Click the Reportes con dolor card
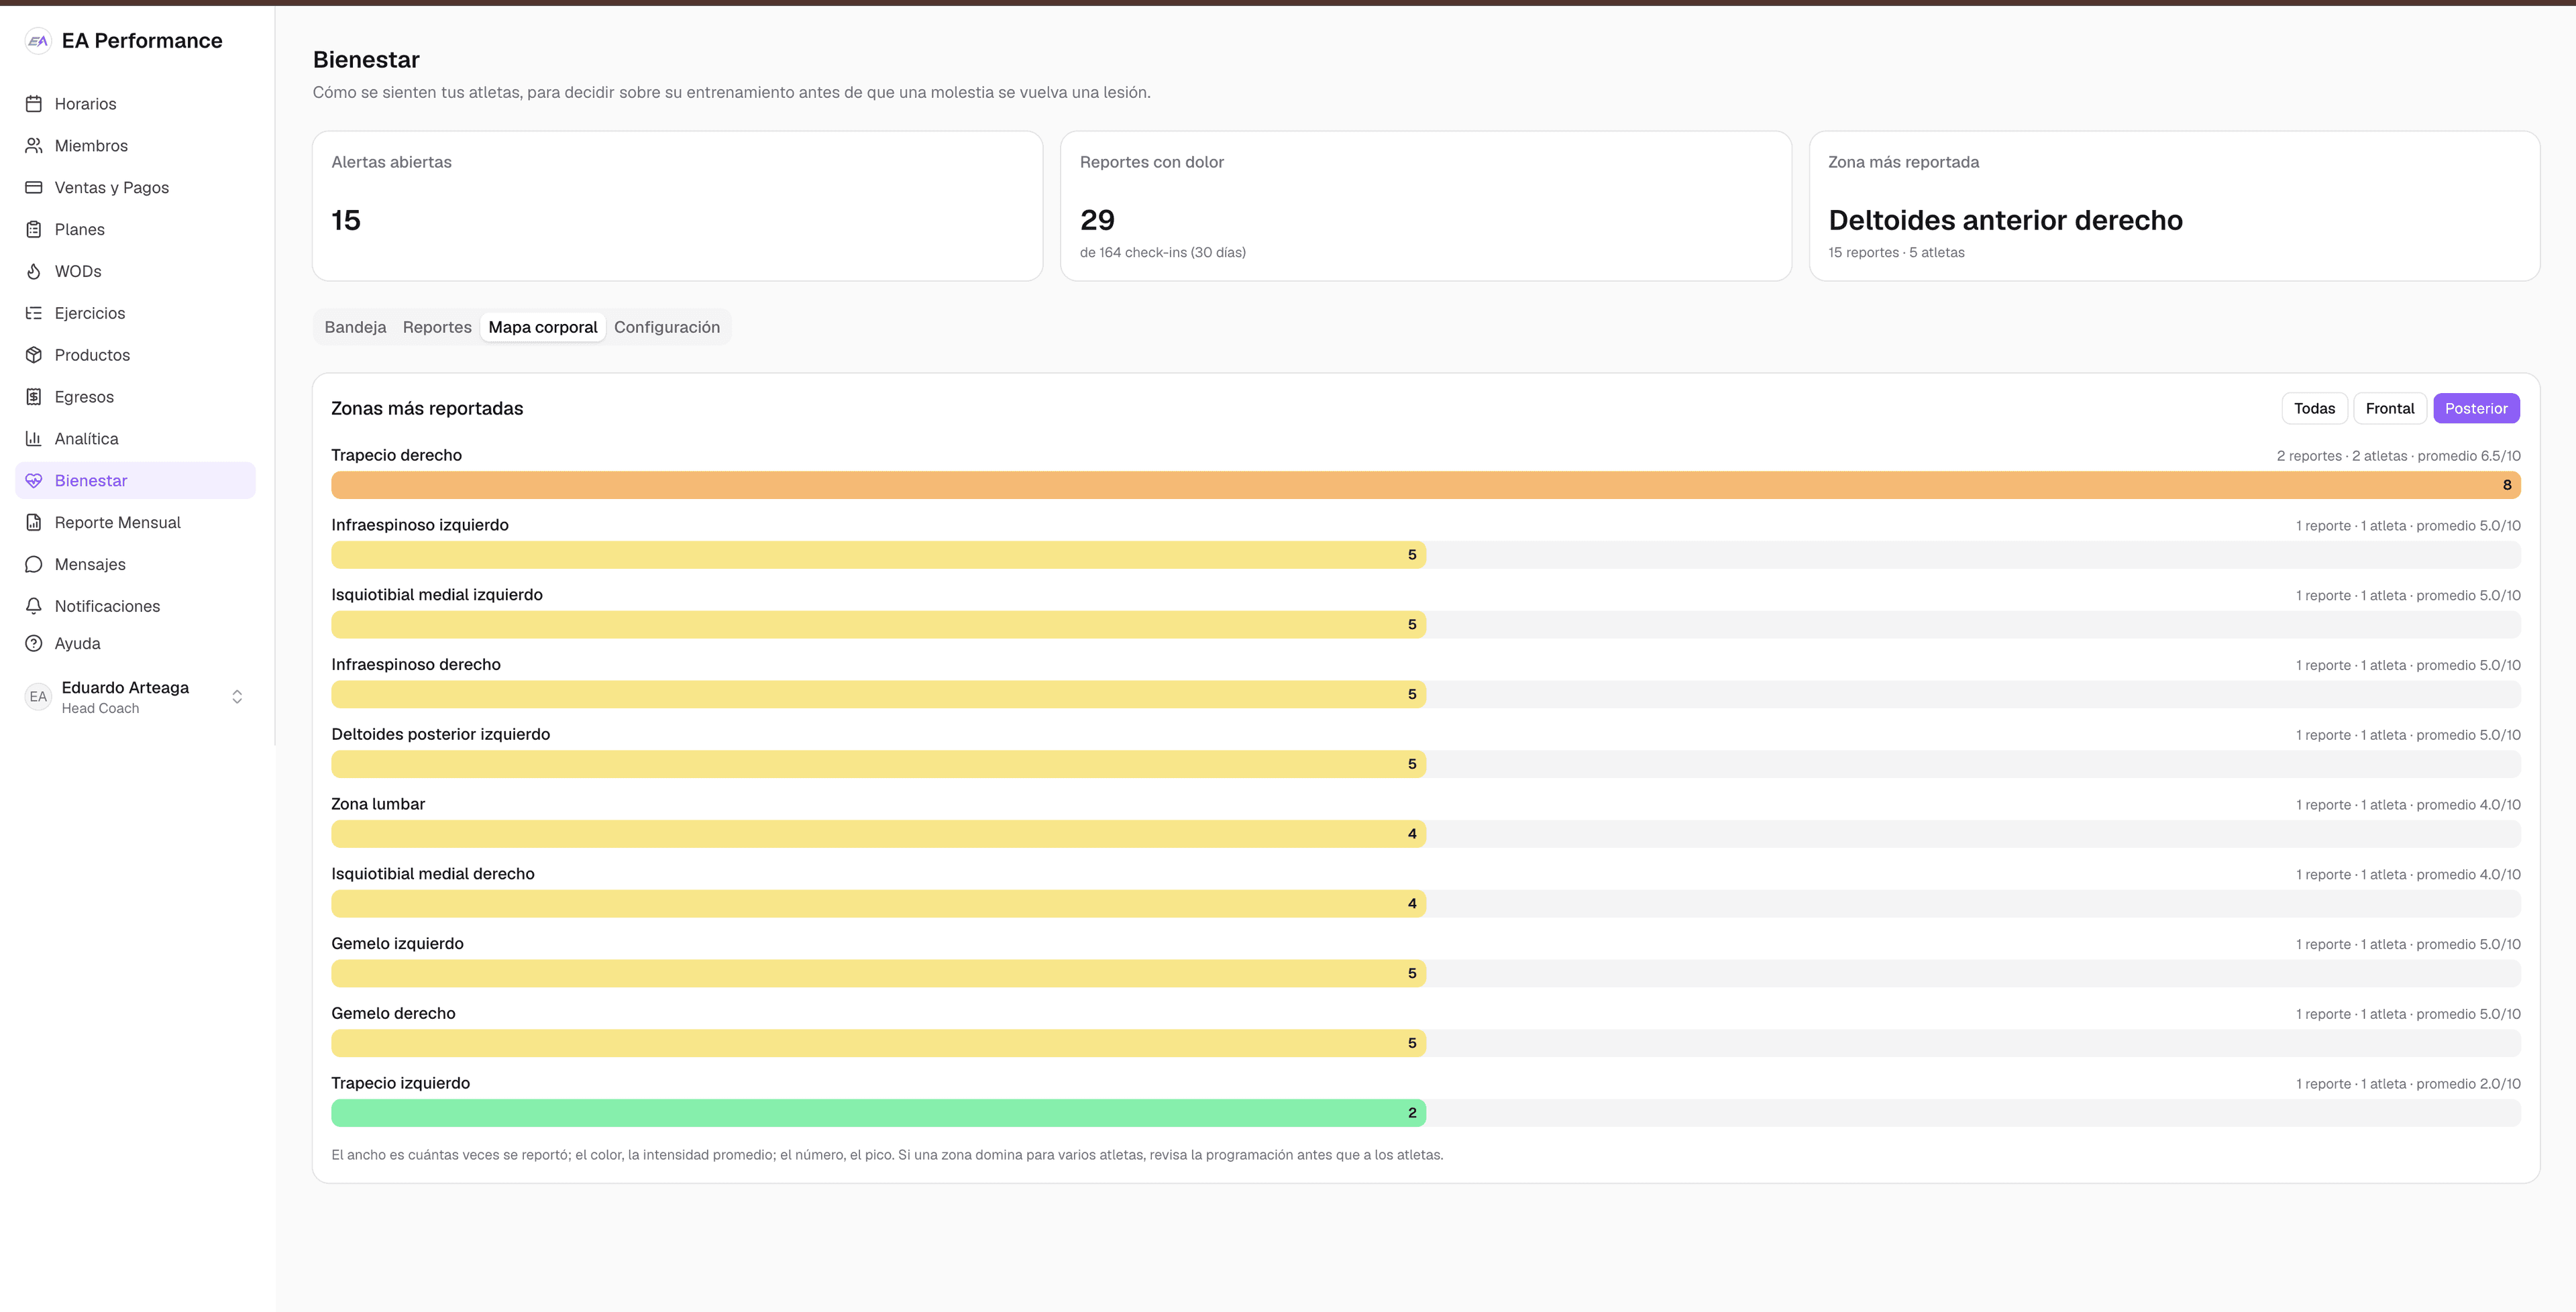The width and height of the screenshot is (2576, 1312). [x=1426, y=206]
